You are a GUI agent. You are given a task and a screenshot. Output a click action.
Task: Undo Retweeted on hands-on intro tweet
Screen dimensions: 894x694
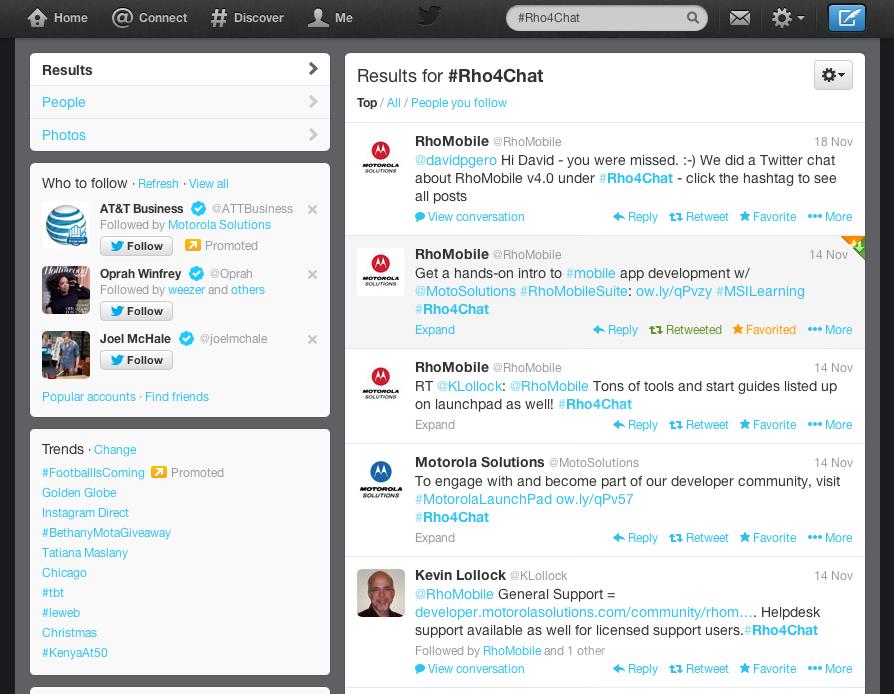[685, 330]
